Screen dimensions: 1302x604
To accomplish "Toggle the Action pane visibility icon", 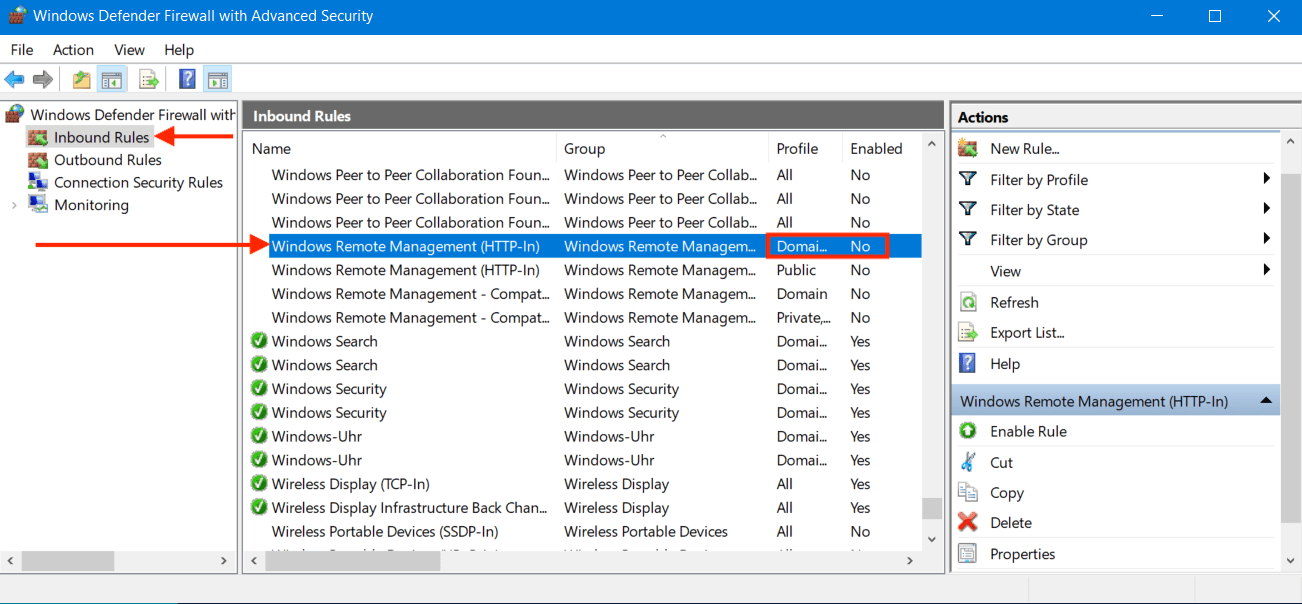I will [219, 79].
